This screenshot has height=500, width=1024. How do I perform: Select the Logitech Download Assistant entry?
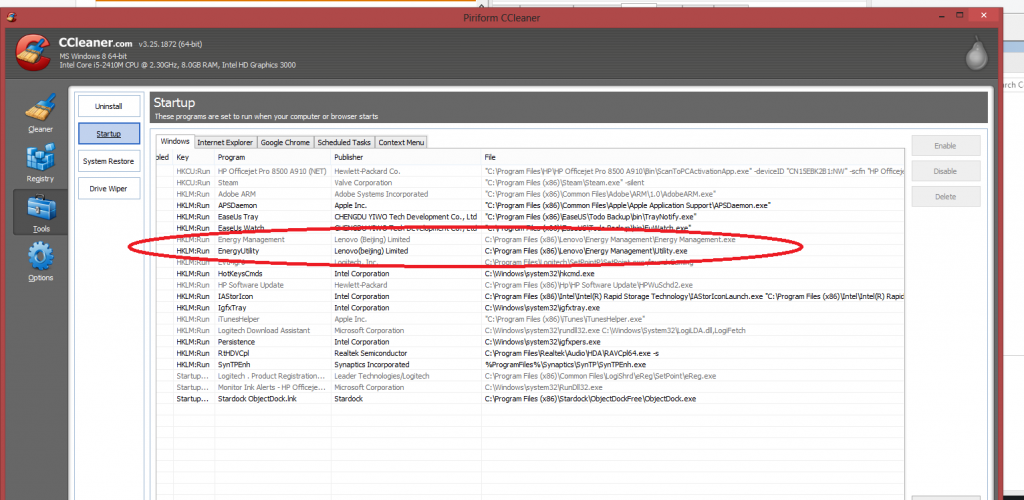point(530,330)
